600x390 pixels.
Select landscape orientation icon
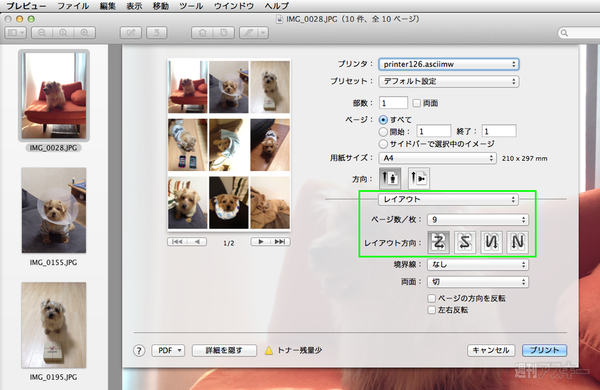coord(419,178)
